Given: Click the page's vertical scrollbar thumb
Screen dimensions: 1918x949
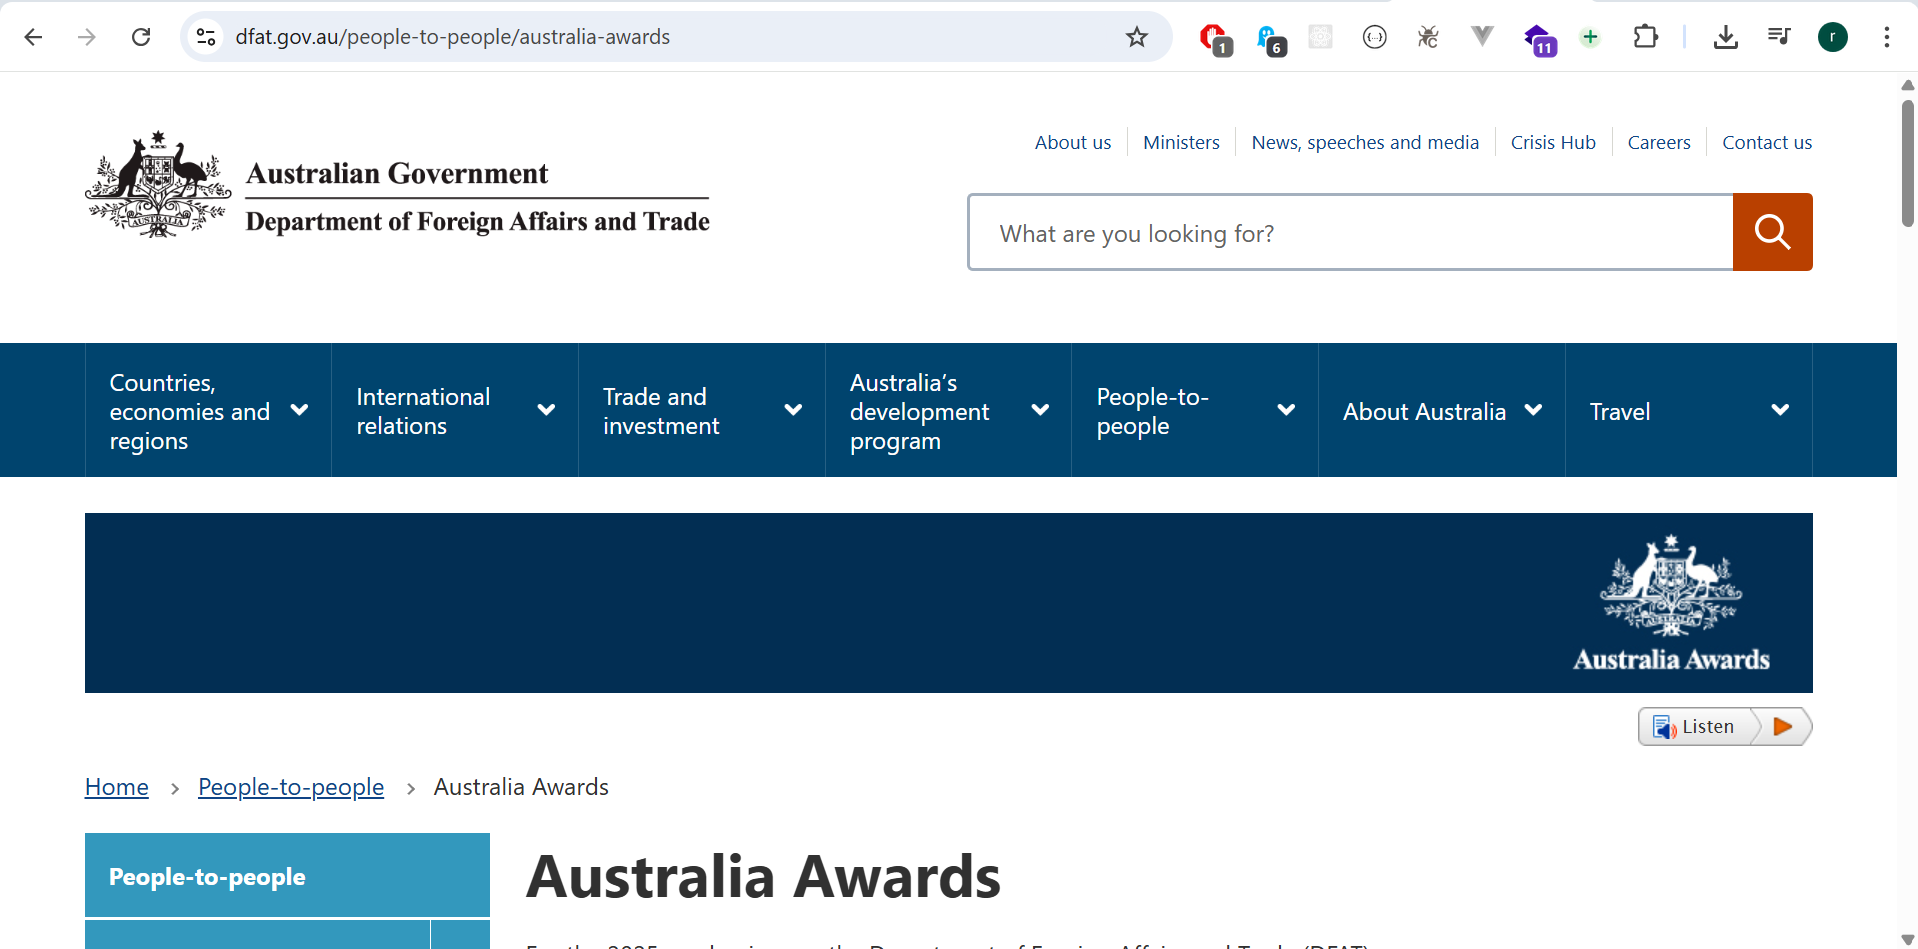Looking at the screenshot, I should click(x=1907, y=160).
